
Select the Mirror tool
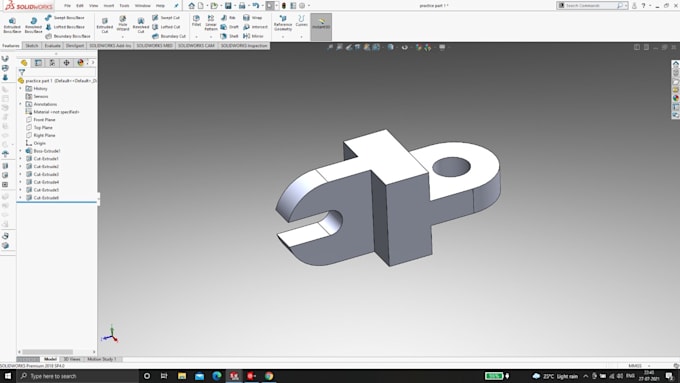coord(253,36)
